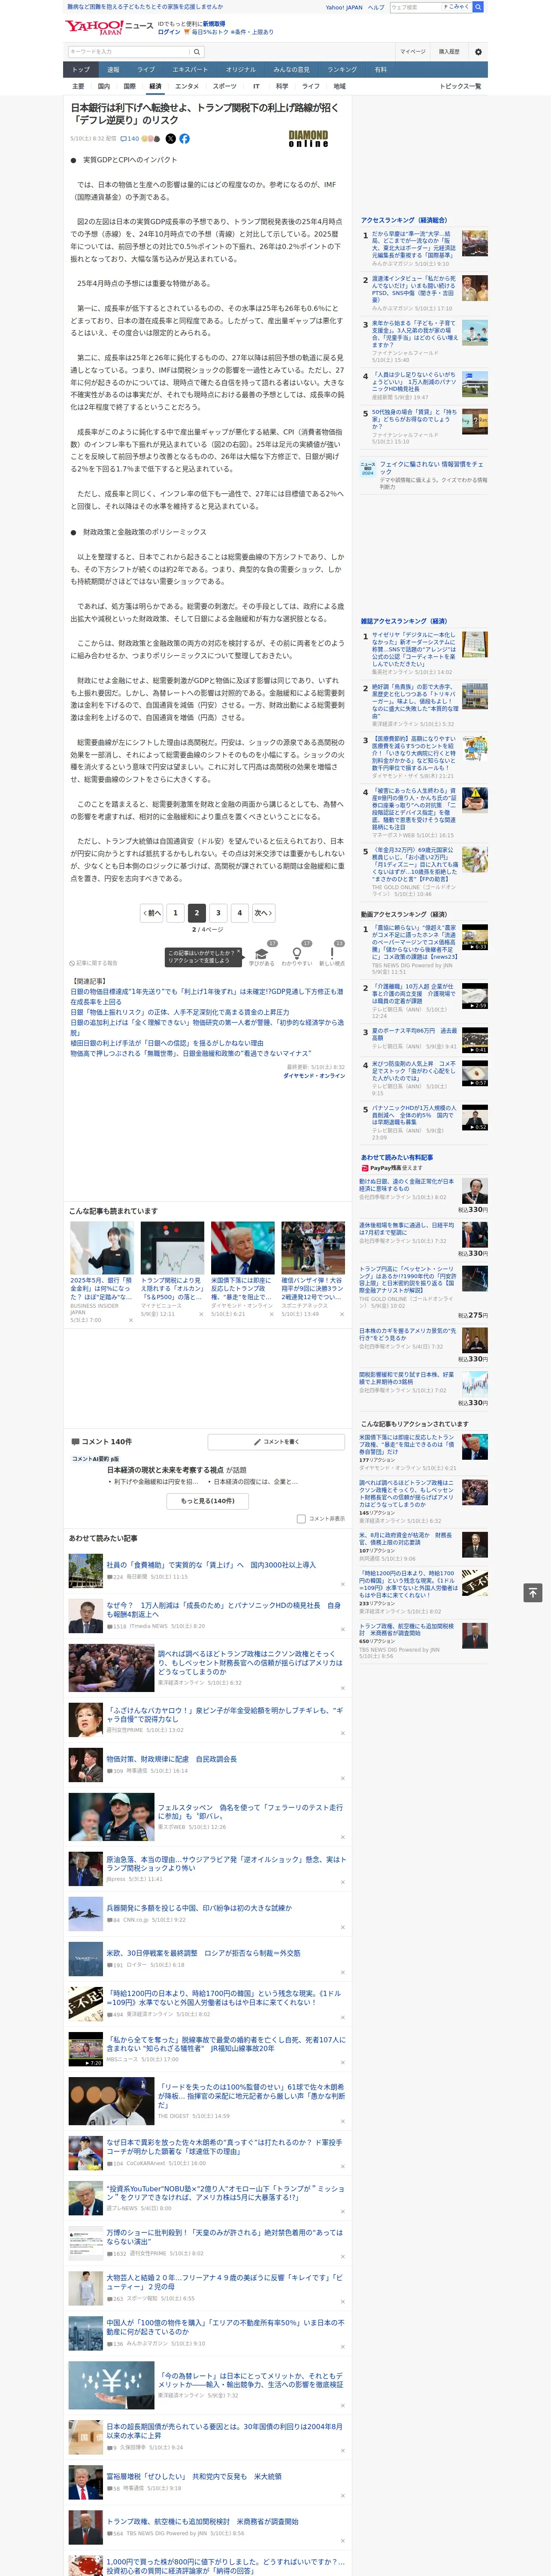This screenshot has width=551, height=2576.
Task: Open related article 植田日銀の利上げ手法
Action: pyautogui.click(x=167, y=1042)
